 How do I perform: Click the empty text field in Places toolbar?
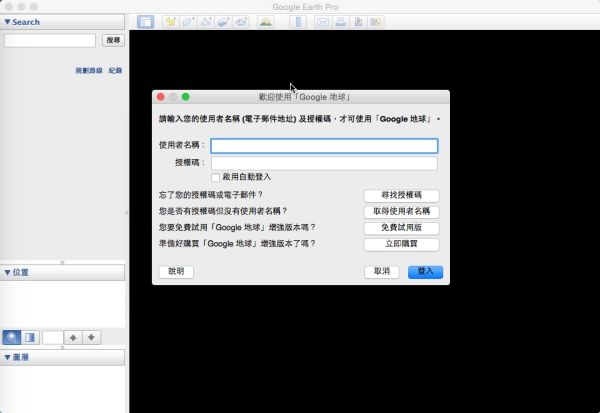(x=52, y=337)
